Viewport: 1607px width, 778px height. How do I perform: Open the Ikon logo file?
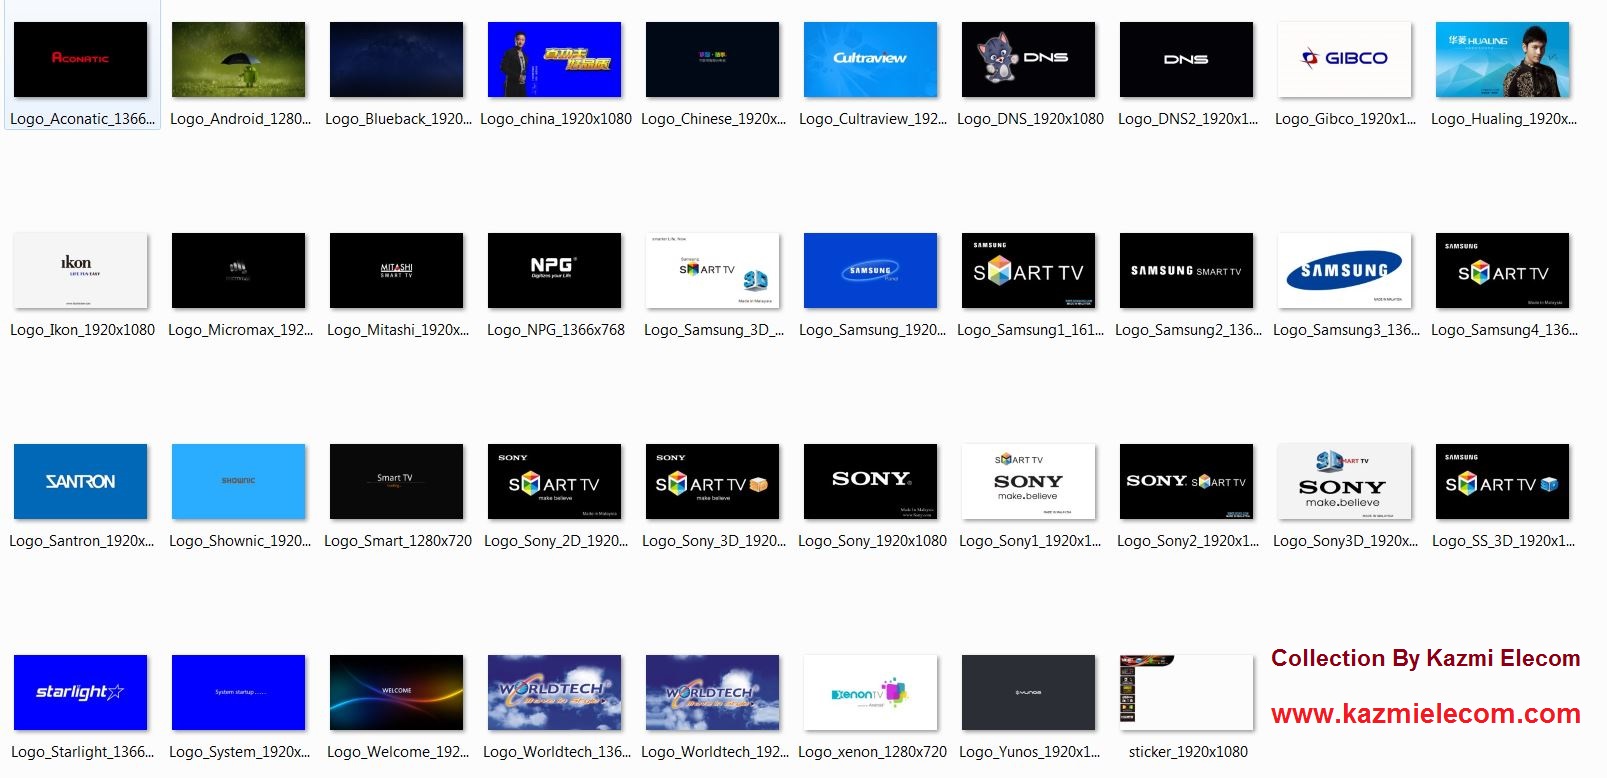click(80, 271)
